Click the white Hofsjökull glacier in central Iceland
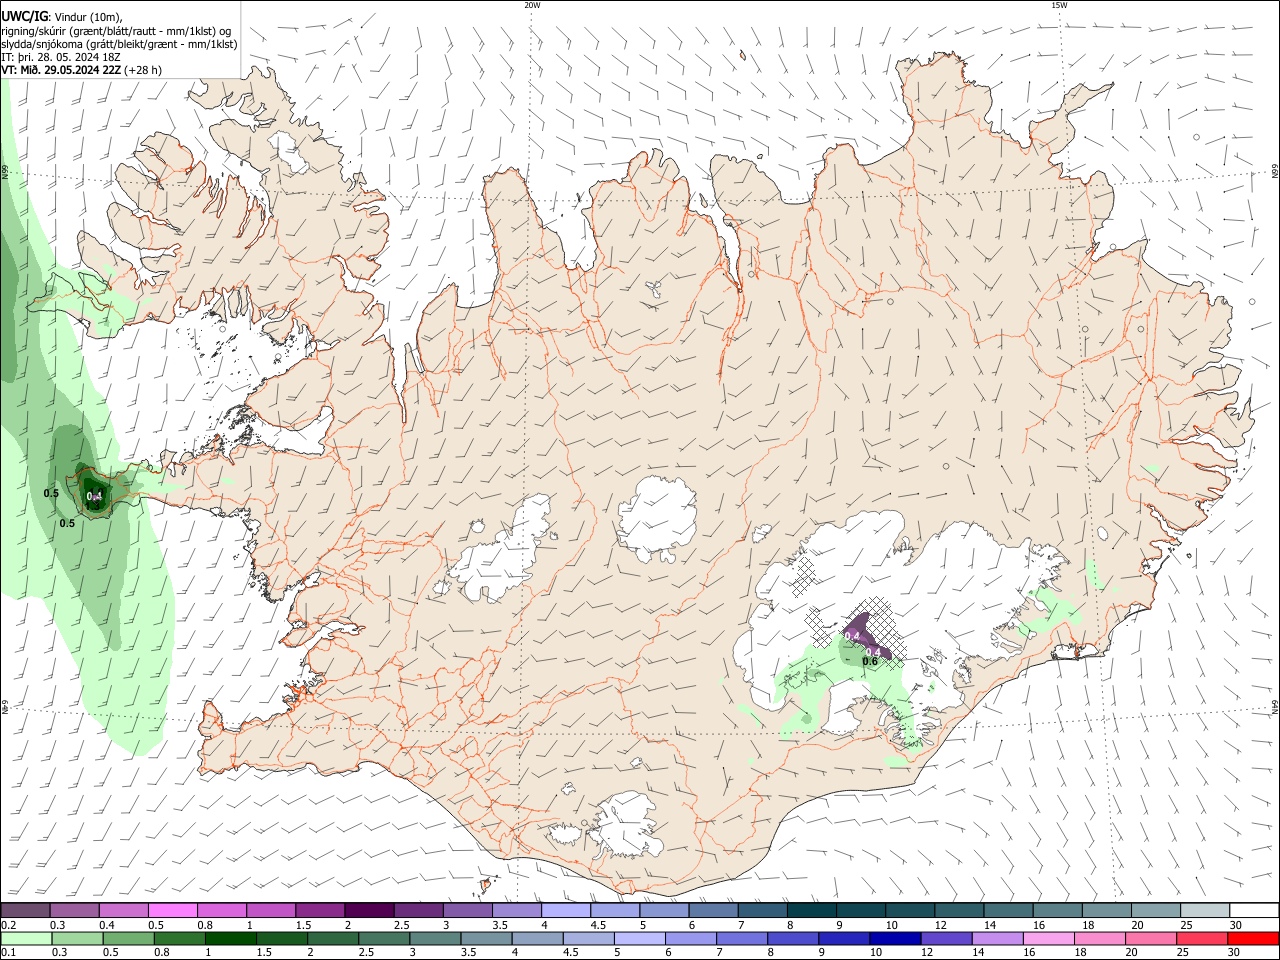Image resolution: width=1280 pixels, height=960 pixels. (x=657, y=517)
